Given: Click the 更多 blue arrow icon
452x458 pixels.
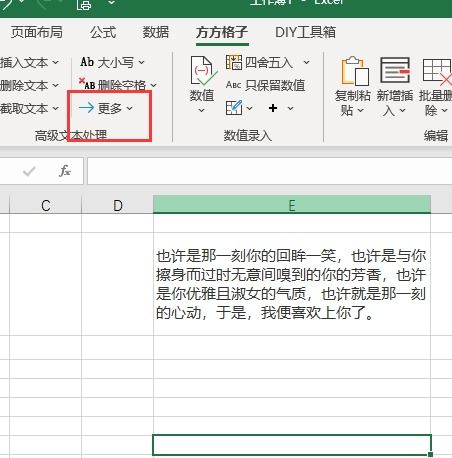Looking at the screenshot, I should (87, 108).
